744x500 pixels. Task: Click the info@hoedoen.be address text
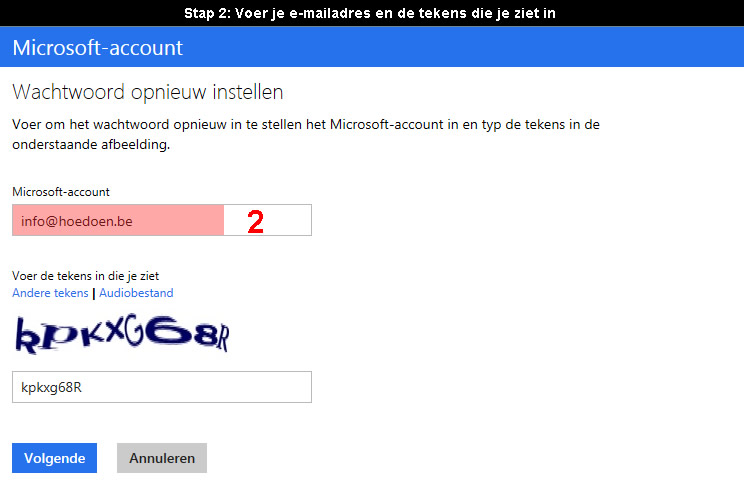pyautogui.click(x=76, y=221)
